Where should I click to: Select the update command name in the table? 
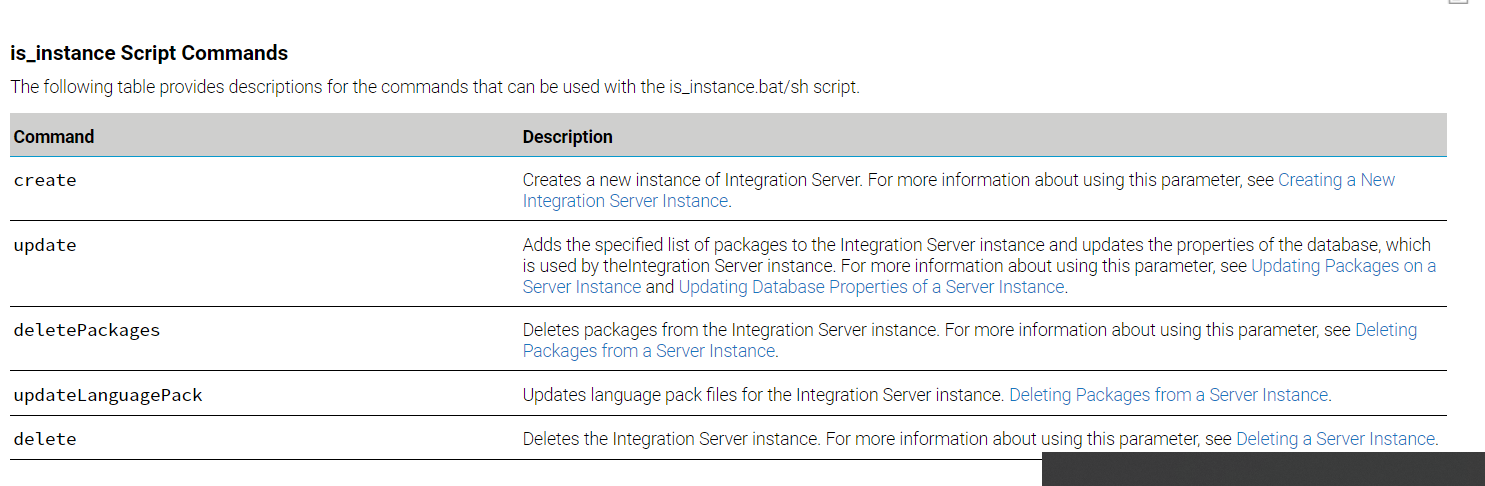(x=45, y=245)
